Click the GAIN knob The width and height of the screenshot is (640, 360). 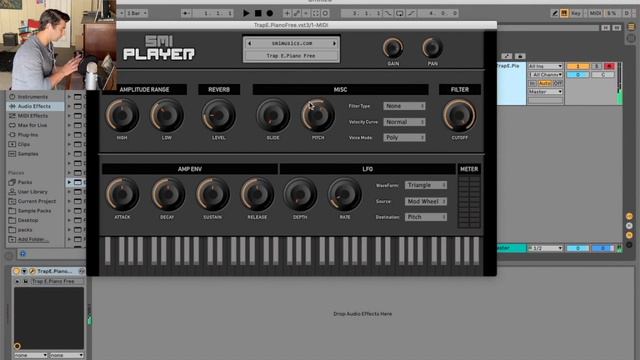point(393,48)
